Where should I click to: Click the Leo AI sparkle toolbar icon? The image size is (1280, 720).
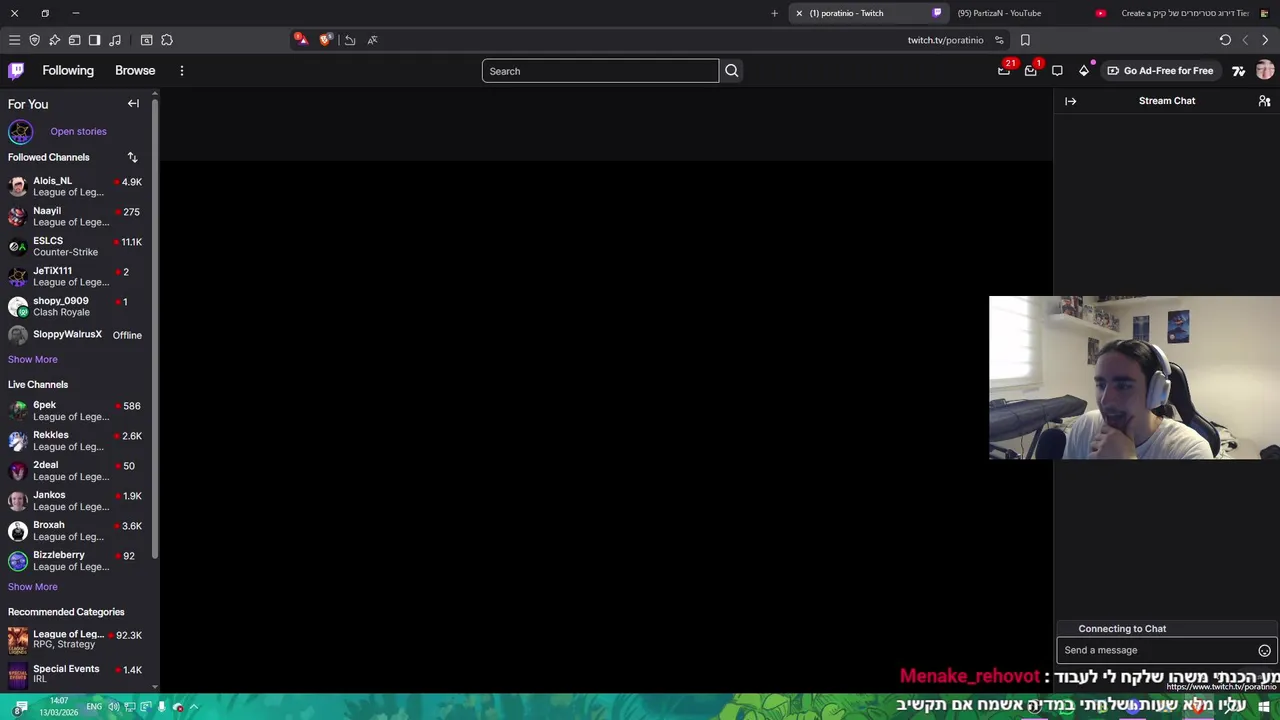(54, 40)
